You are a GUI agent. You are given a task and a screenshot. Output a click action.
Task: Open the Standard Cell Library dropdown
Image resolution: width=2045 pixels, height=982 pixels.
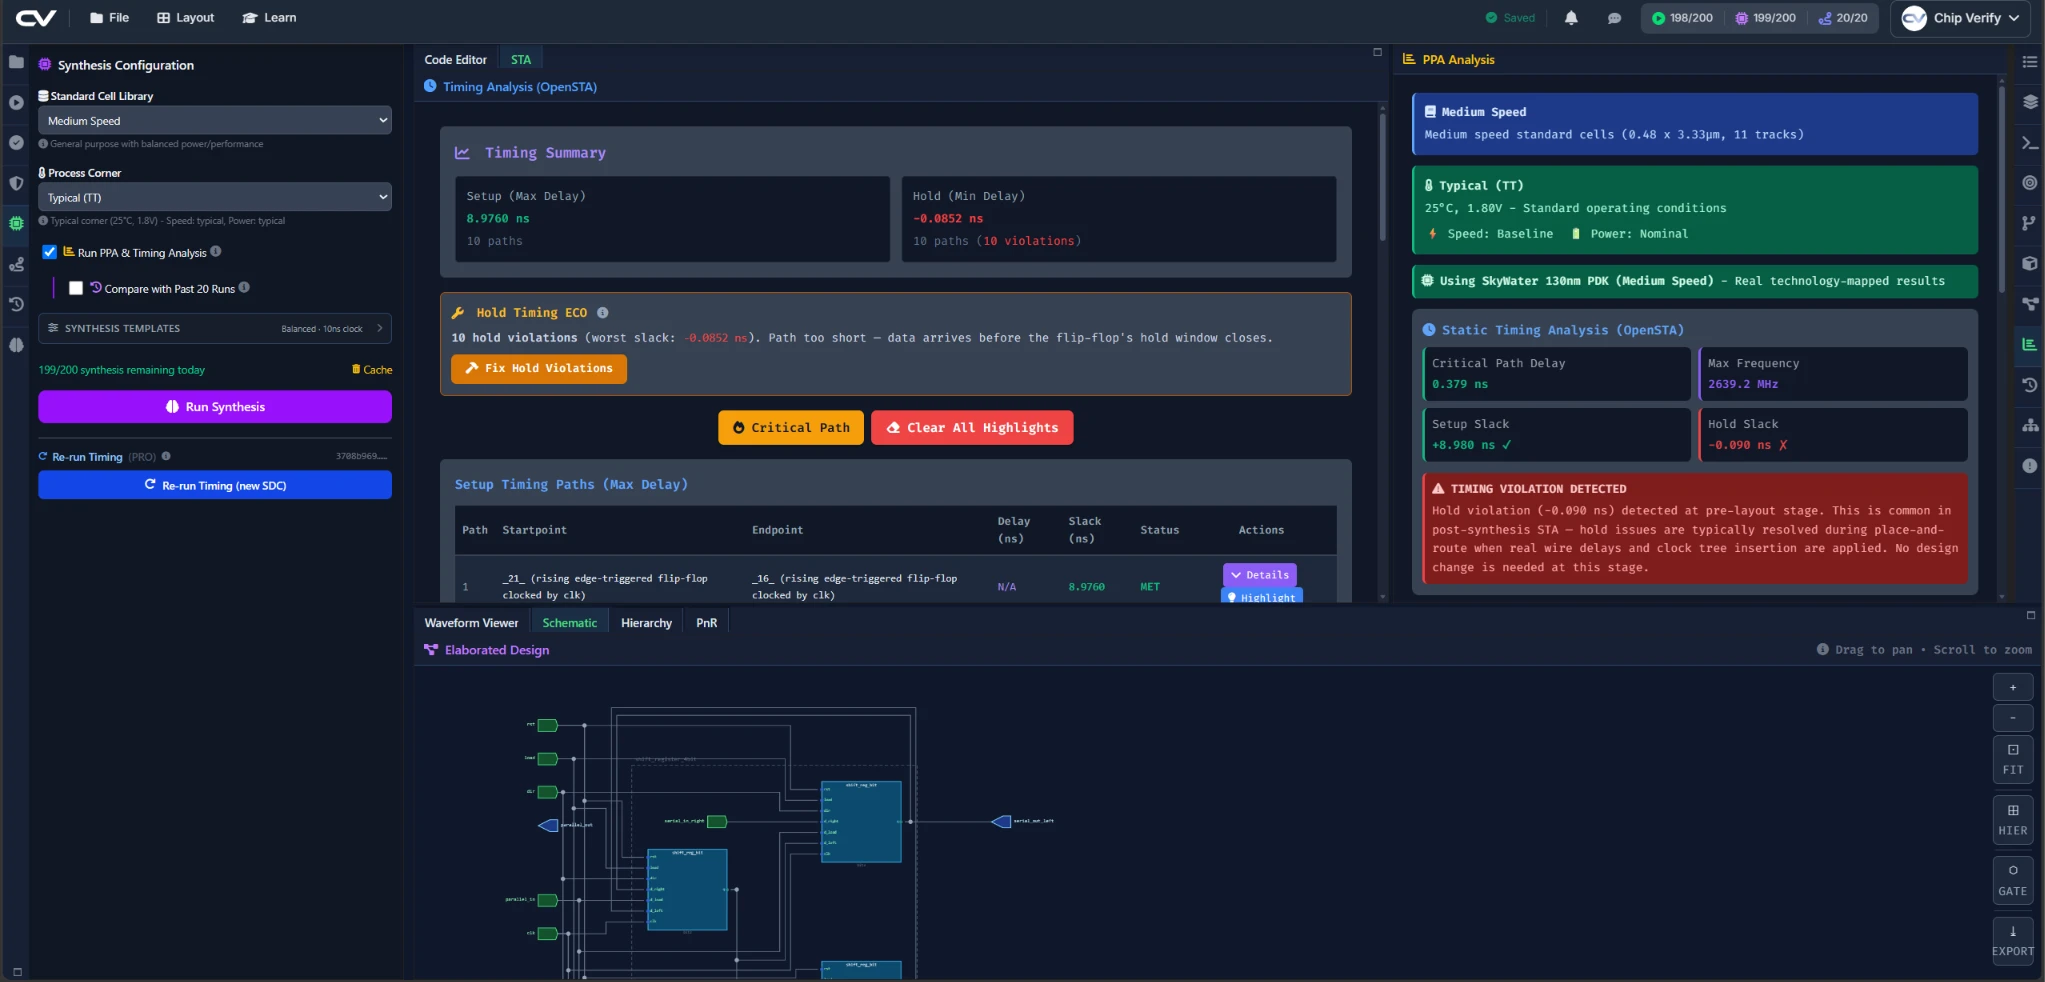215,120
